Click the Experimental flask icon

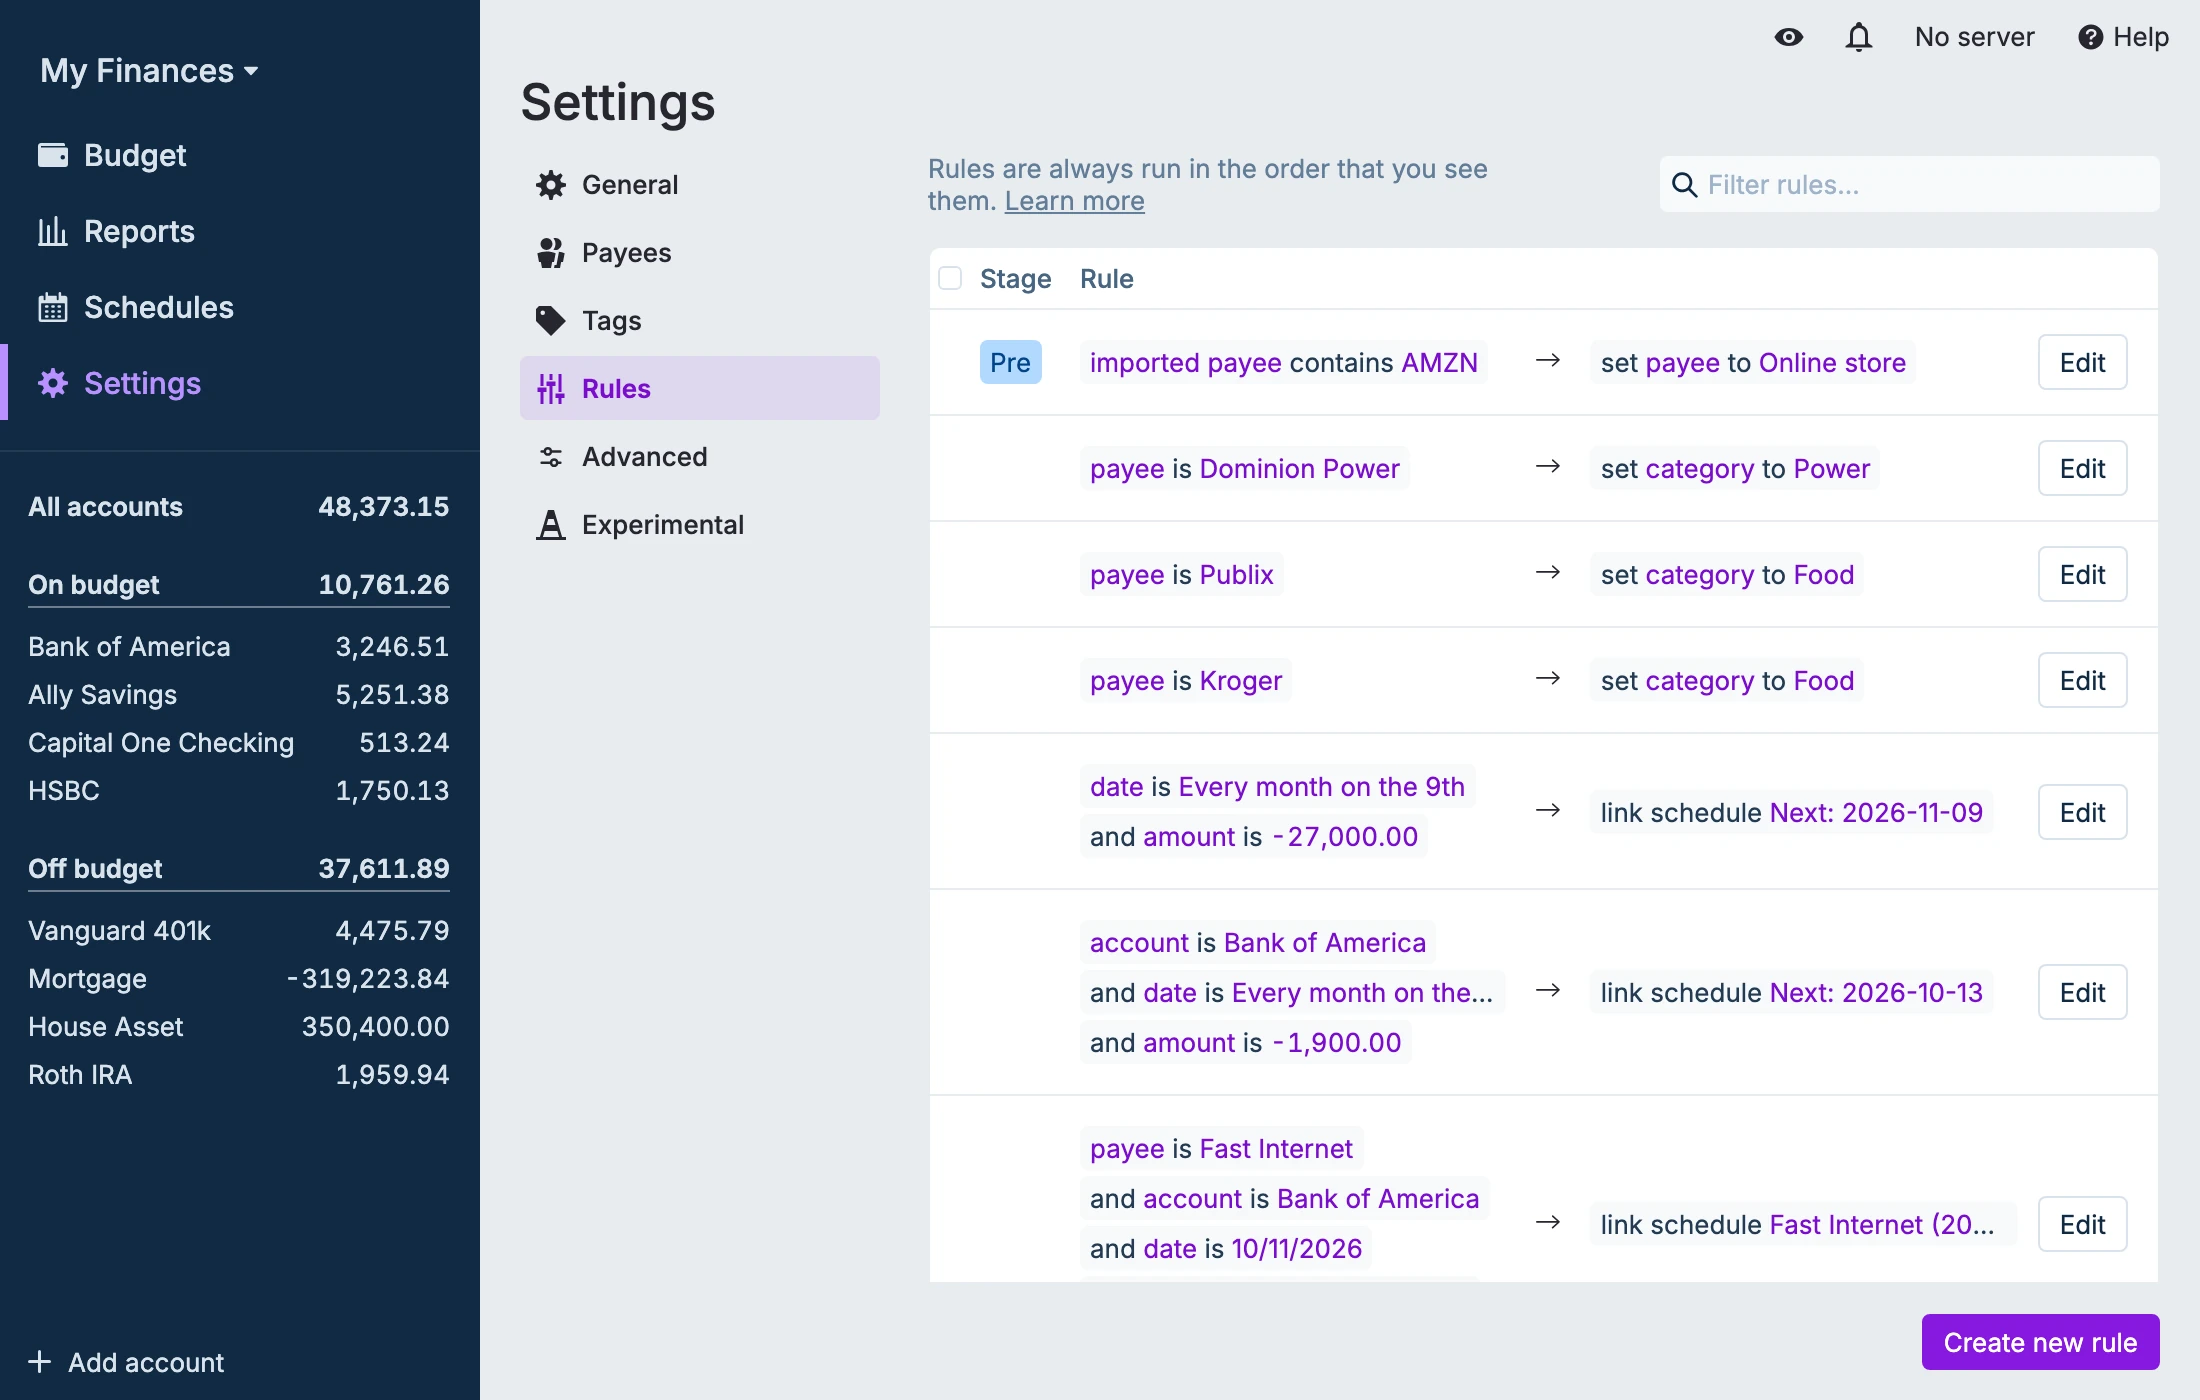(551, 525)
